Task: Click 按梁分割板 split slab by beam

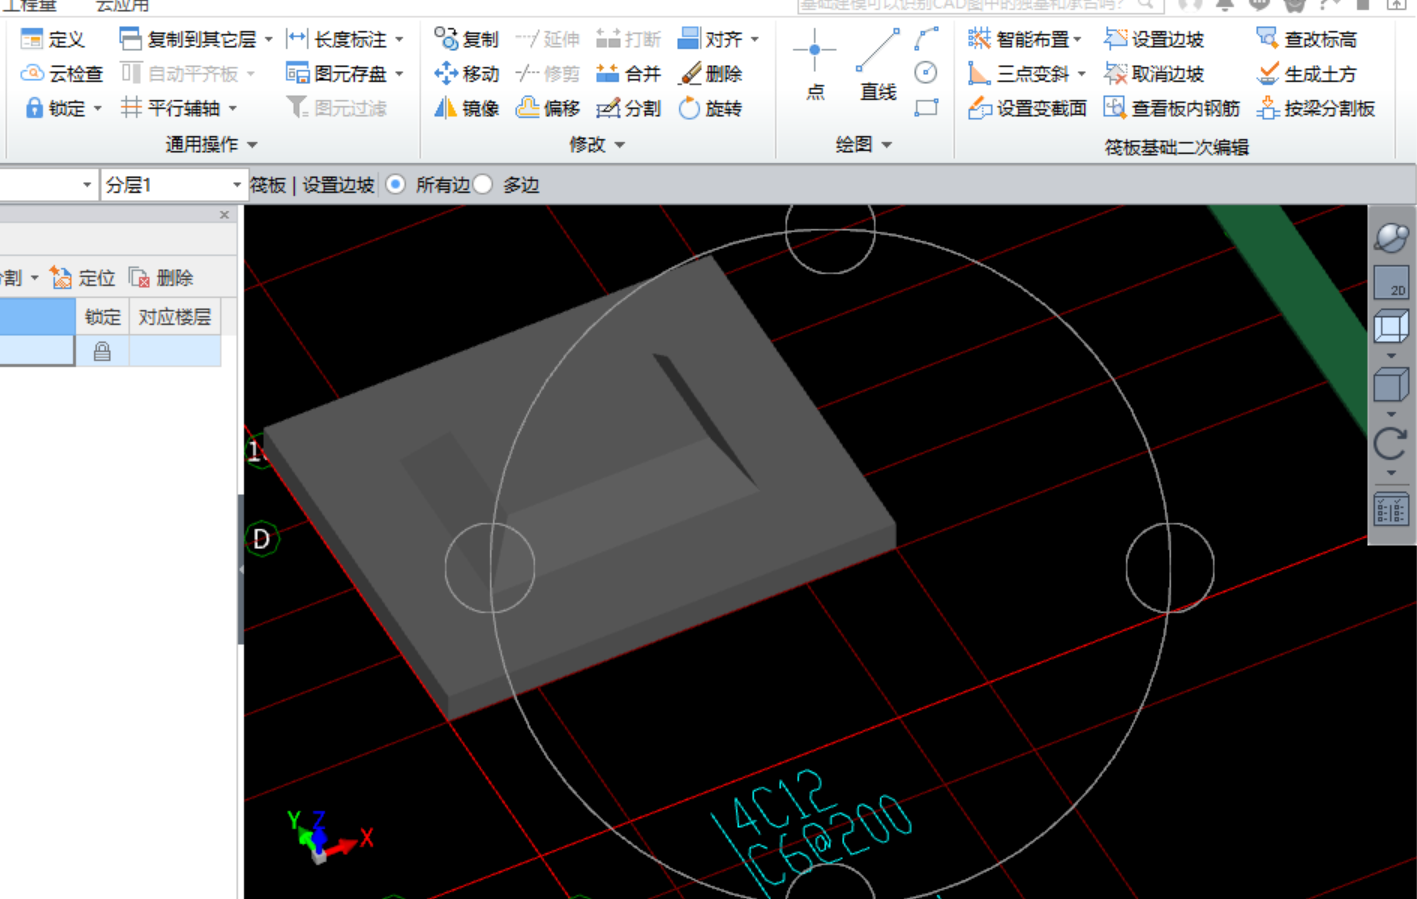Action: pos(1315,107)
